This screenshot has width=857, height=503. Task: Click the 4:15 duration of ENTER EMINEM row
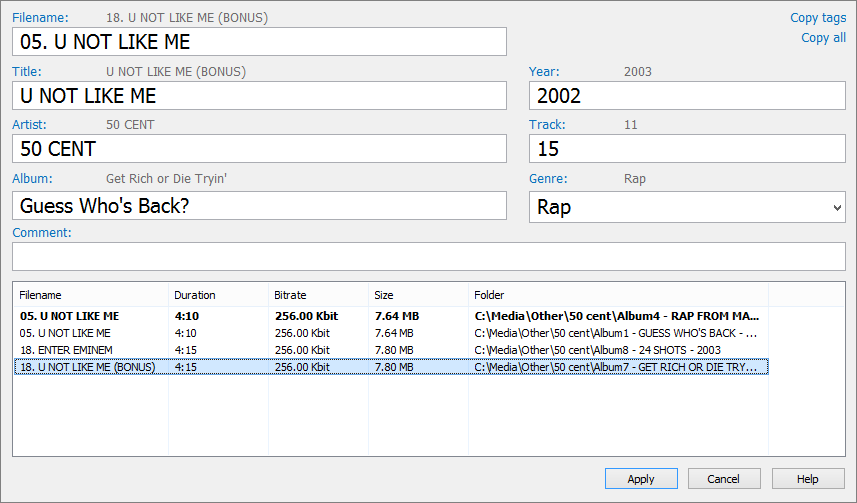point(186,350)
